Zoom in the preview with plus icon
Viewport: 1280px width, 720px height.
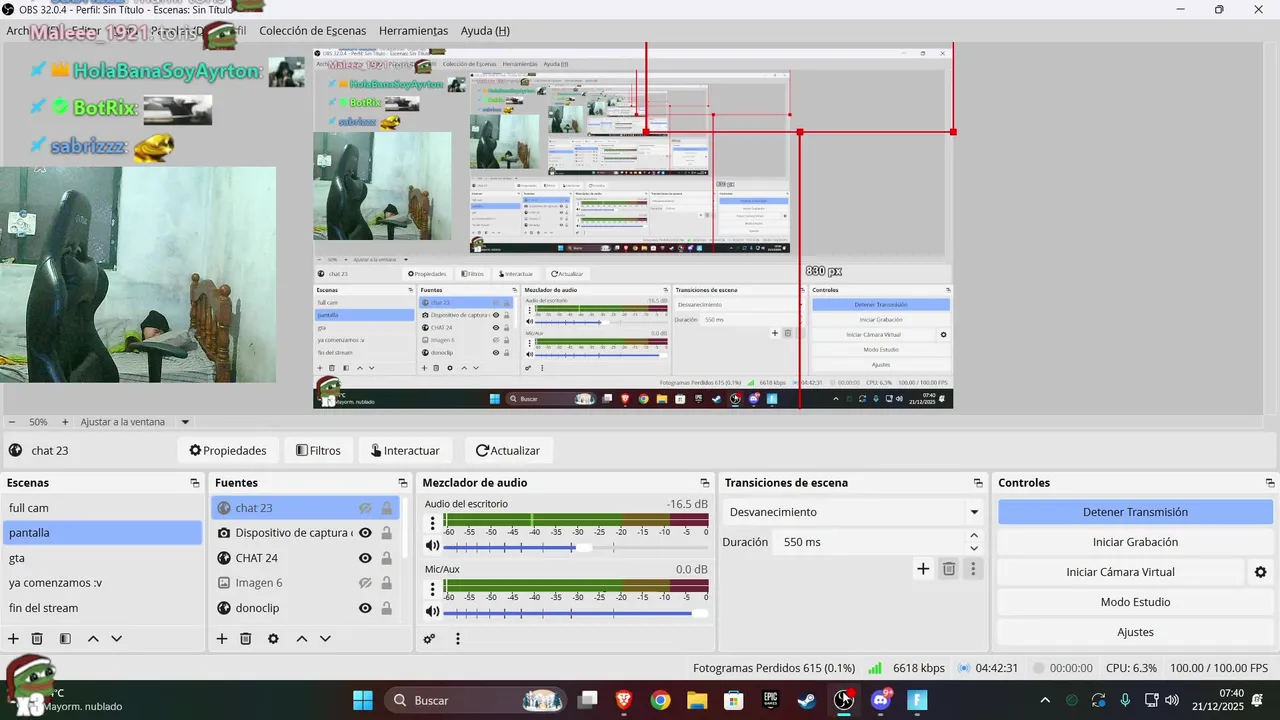[65, 422]
